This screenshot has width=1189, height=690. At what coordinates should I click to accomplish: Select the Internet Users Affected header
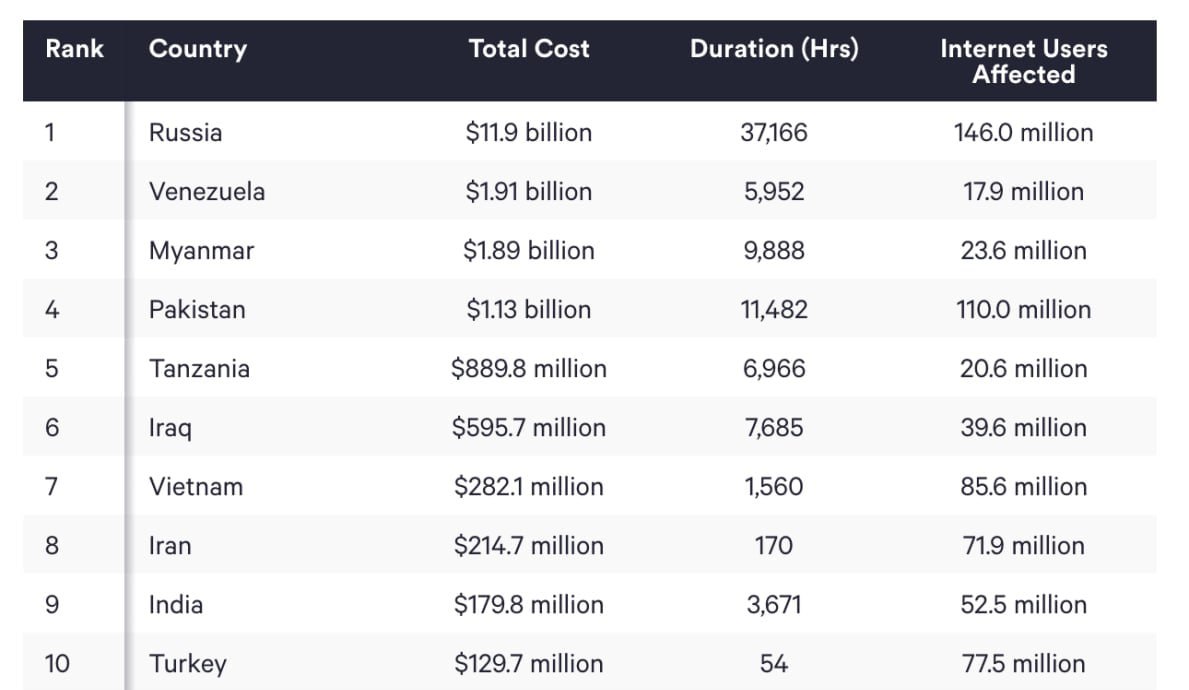1023,61
